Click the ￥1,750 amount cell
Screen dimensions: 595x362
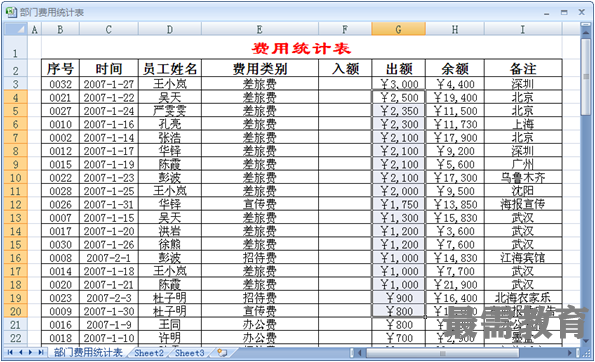pos(398,205)
